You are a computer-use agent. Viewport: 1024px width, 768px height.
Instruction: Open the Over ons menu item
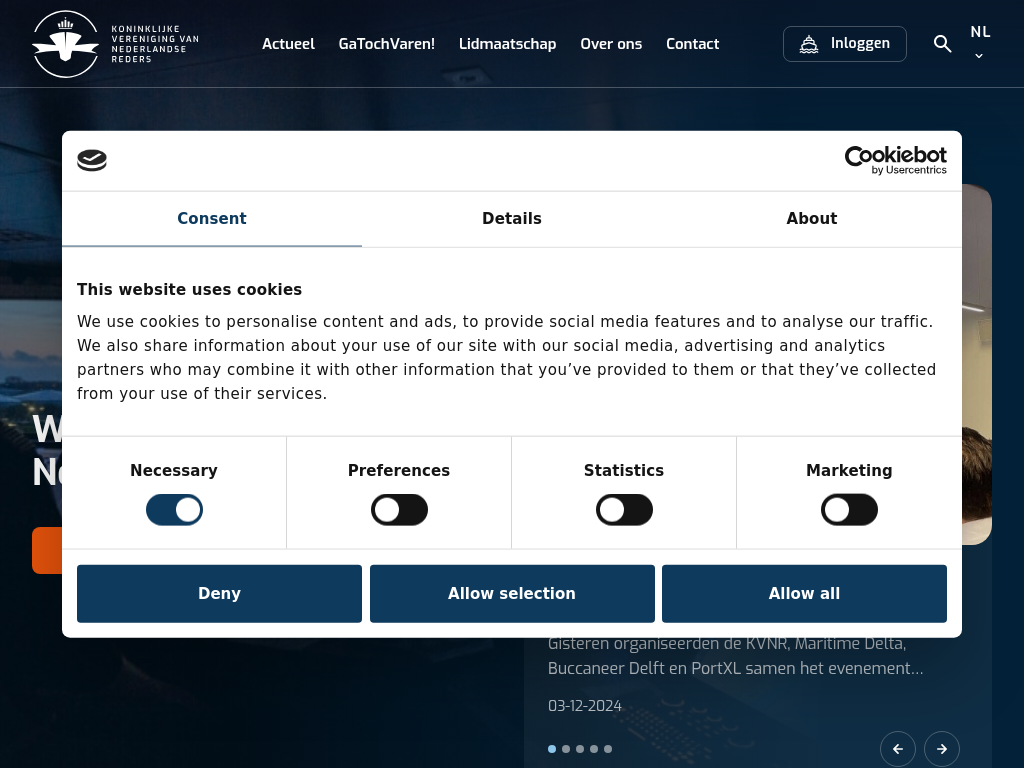611,44
